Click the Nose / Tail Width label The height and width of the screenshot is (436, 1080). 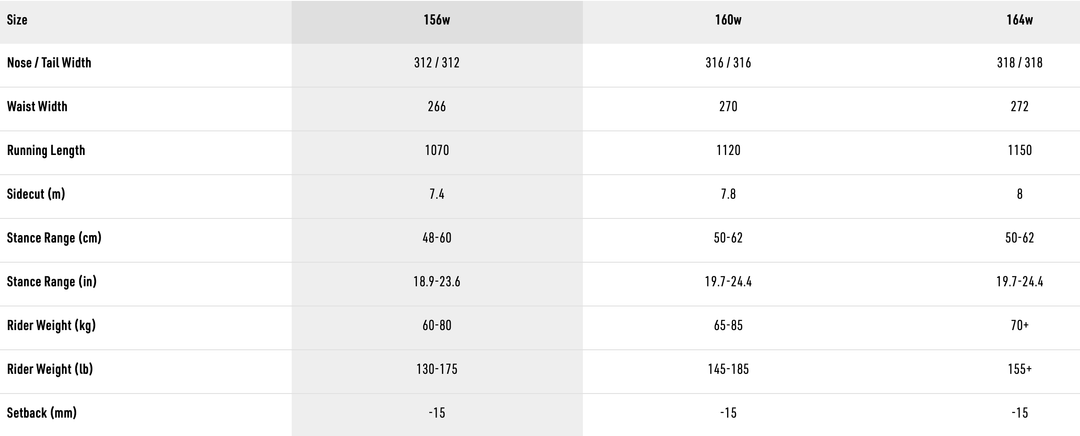pyautogui.click(x=49, y=63)
